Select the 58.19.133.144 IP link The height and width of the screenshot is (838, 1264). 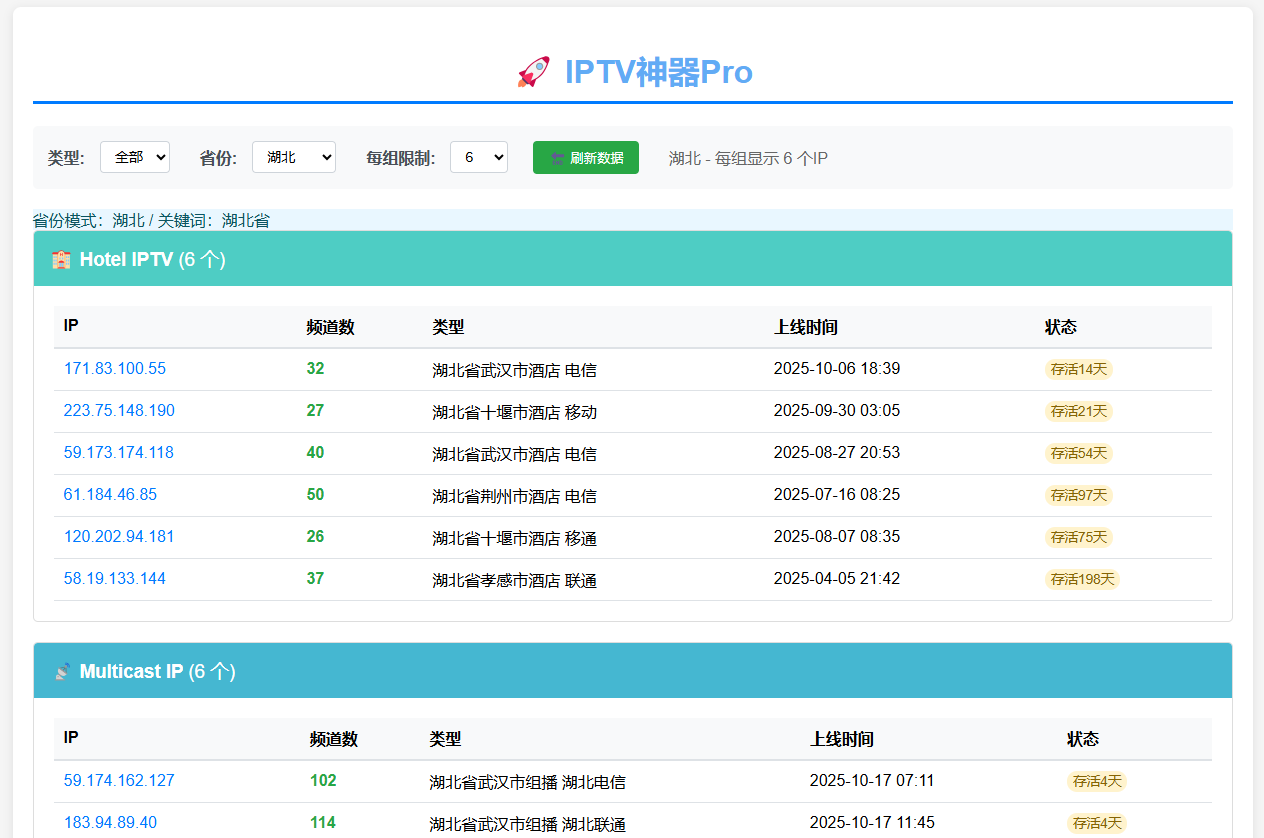coord(115,579)
